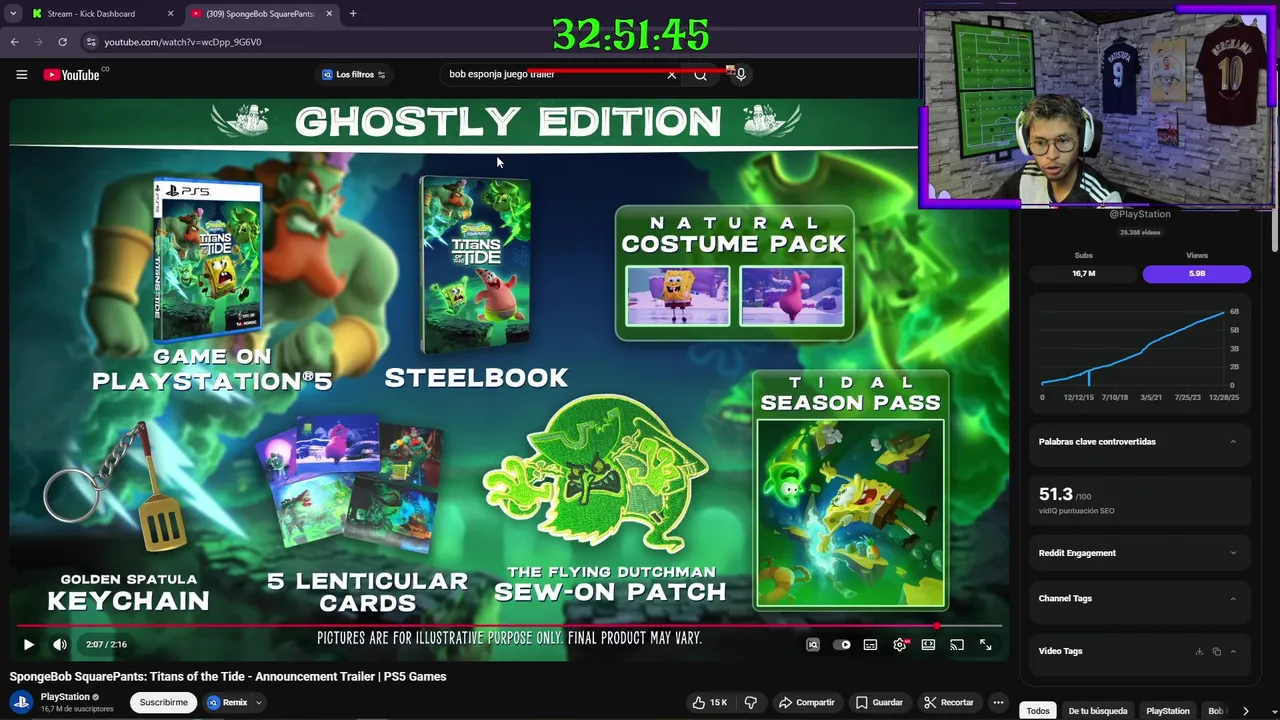Image resolution: width=1280 pixels, height=720 pixels.
Task: Dislike the video
Action: 750,702
